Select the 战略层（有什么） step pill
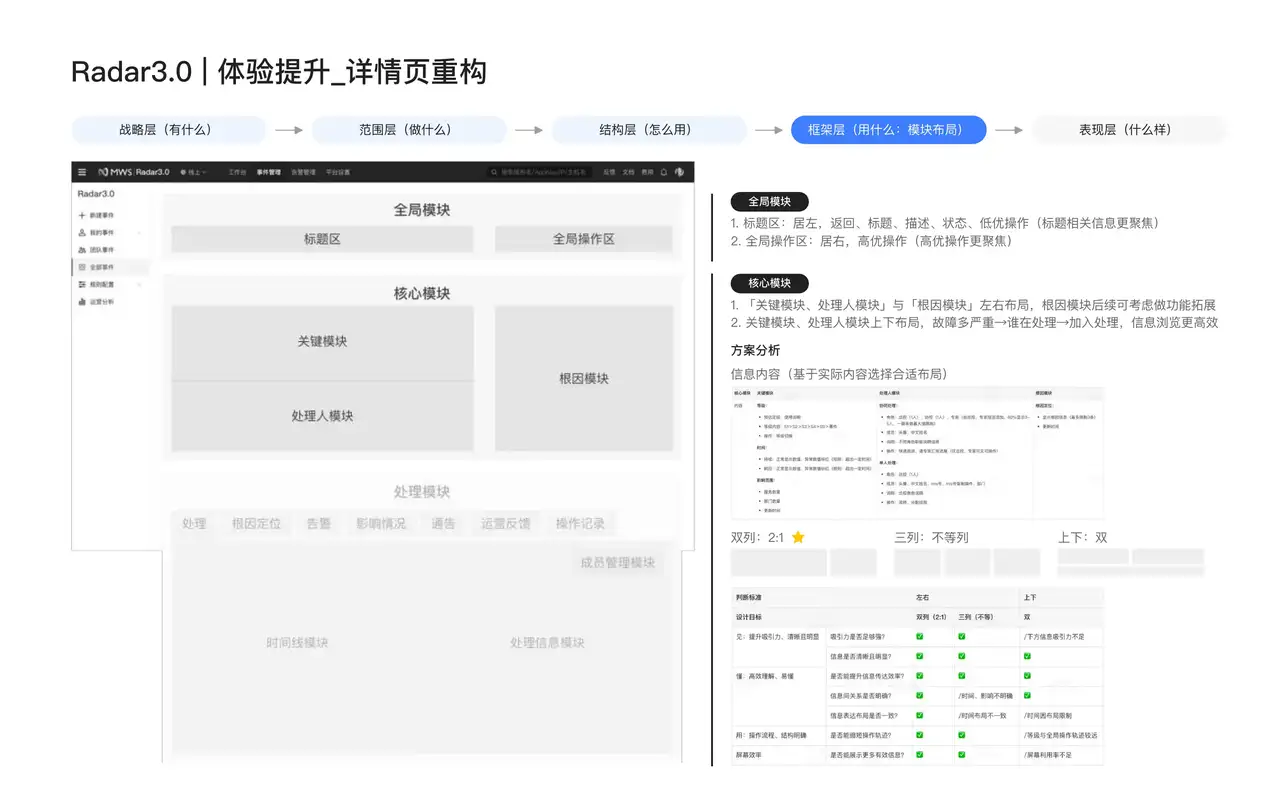This screenshot has height=800, width=1280. (x=168, y=130)
